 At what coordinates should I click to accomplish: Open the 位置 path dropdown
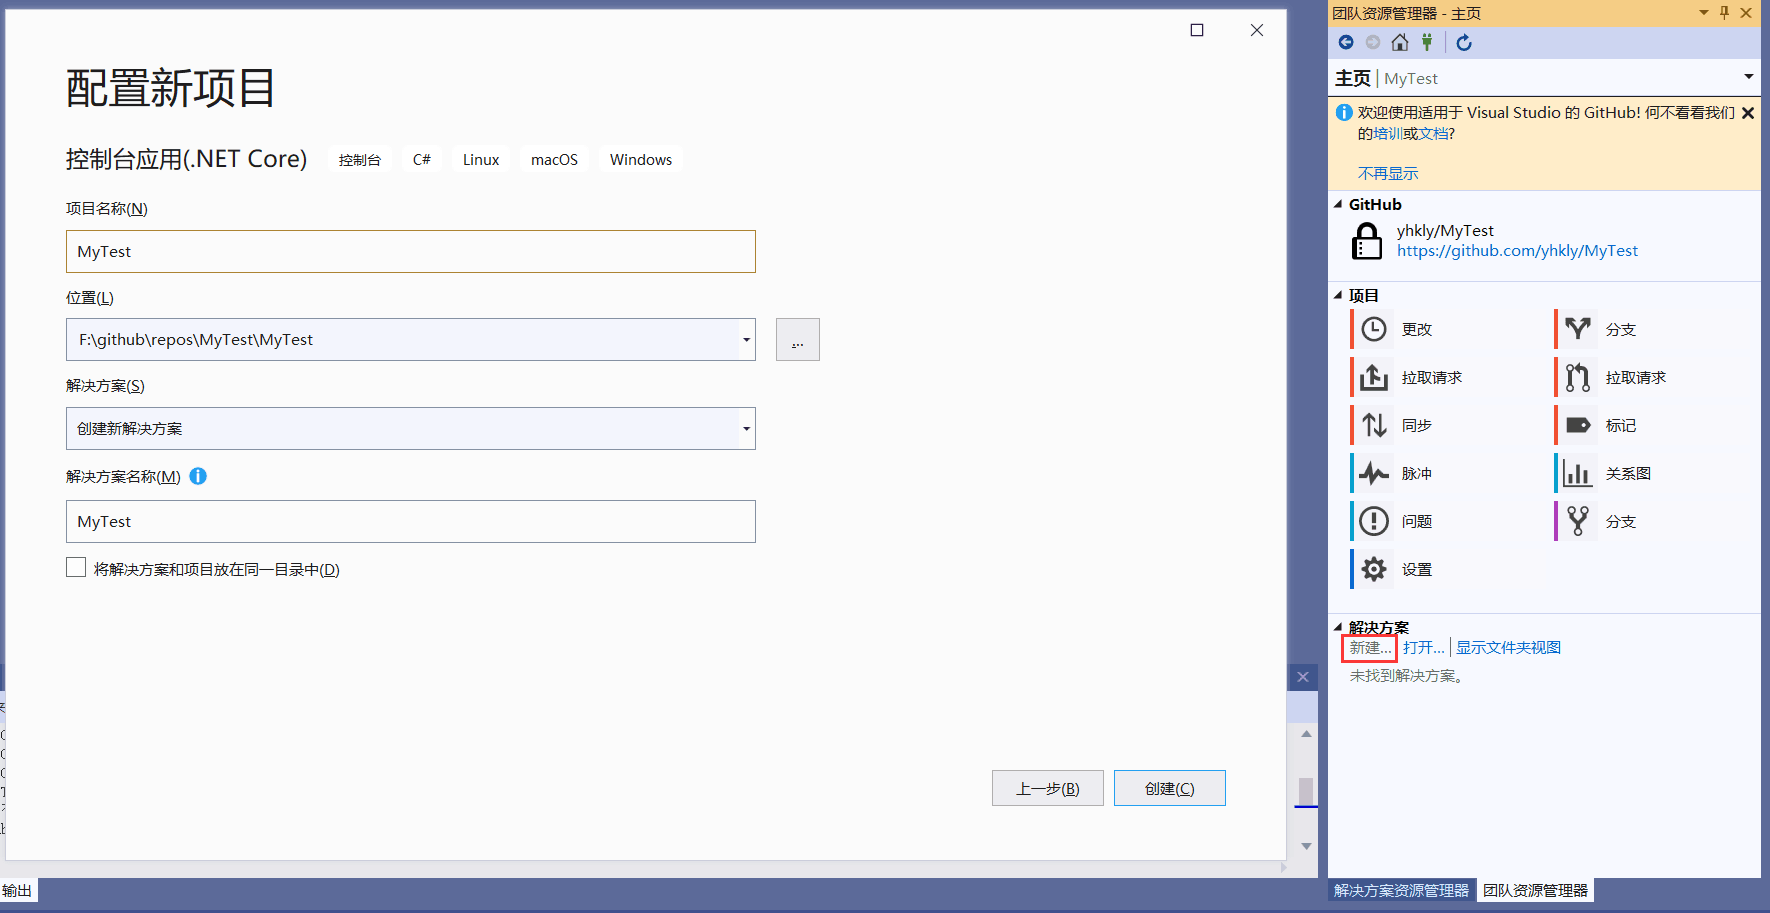[746, 340]
